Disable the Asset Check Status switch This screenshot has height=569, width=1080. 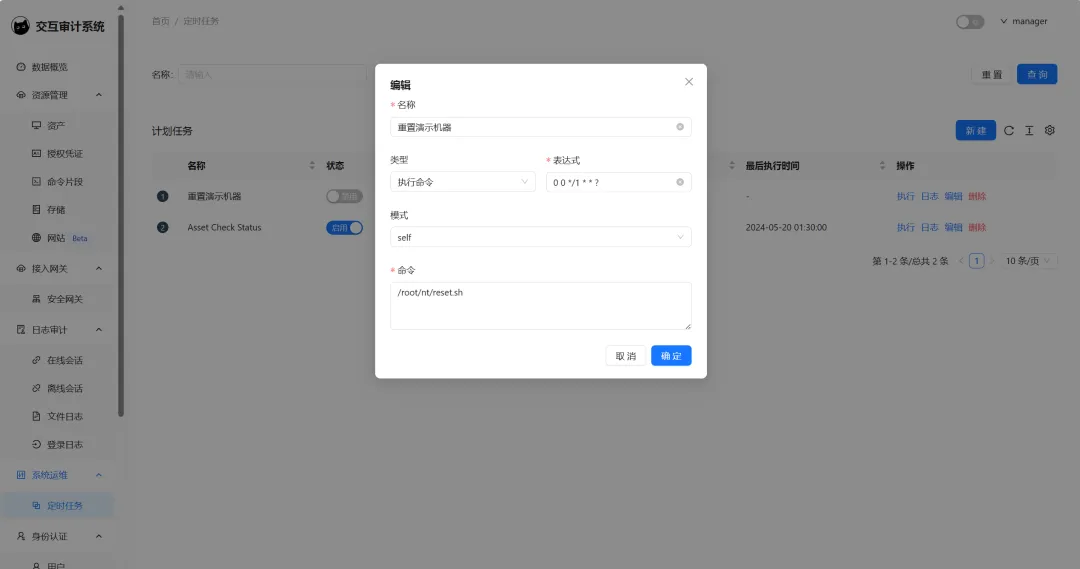tap(344, 228)
